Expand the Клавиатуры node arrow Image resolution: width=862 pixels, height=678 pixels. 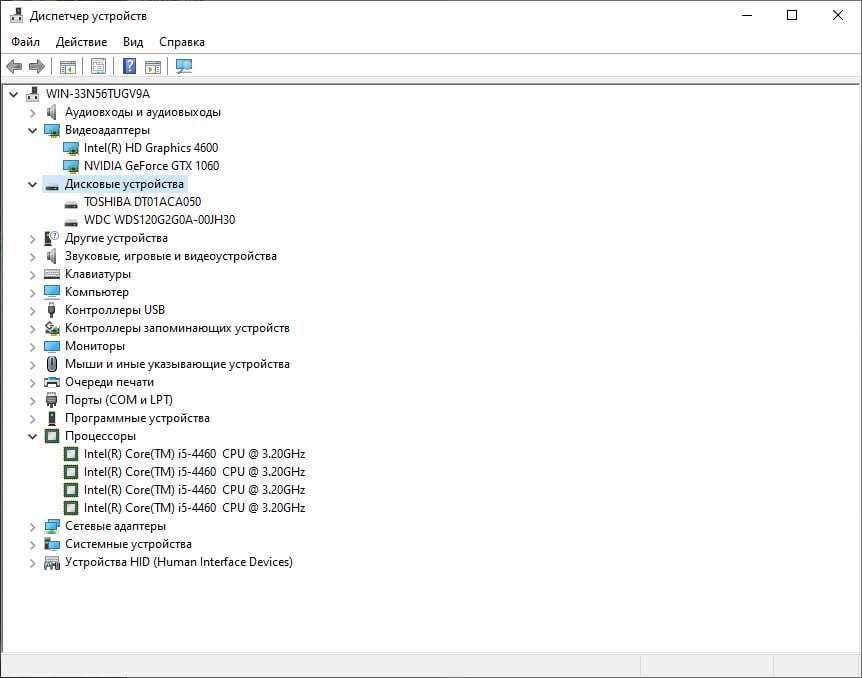pyautogui.click(x=32, y=274)
